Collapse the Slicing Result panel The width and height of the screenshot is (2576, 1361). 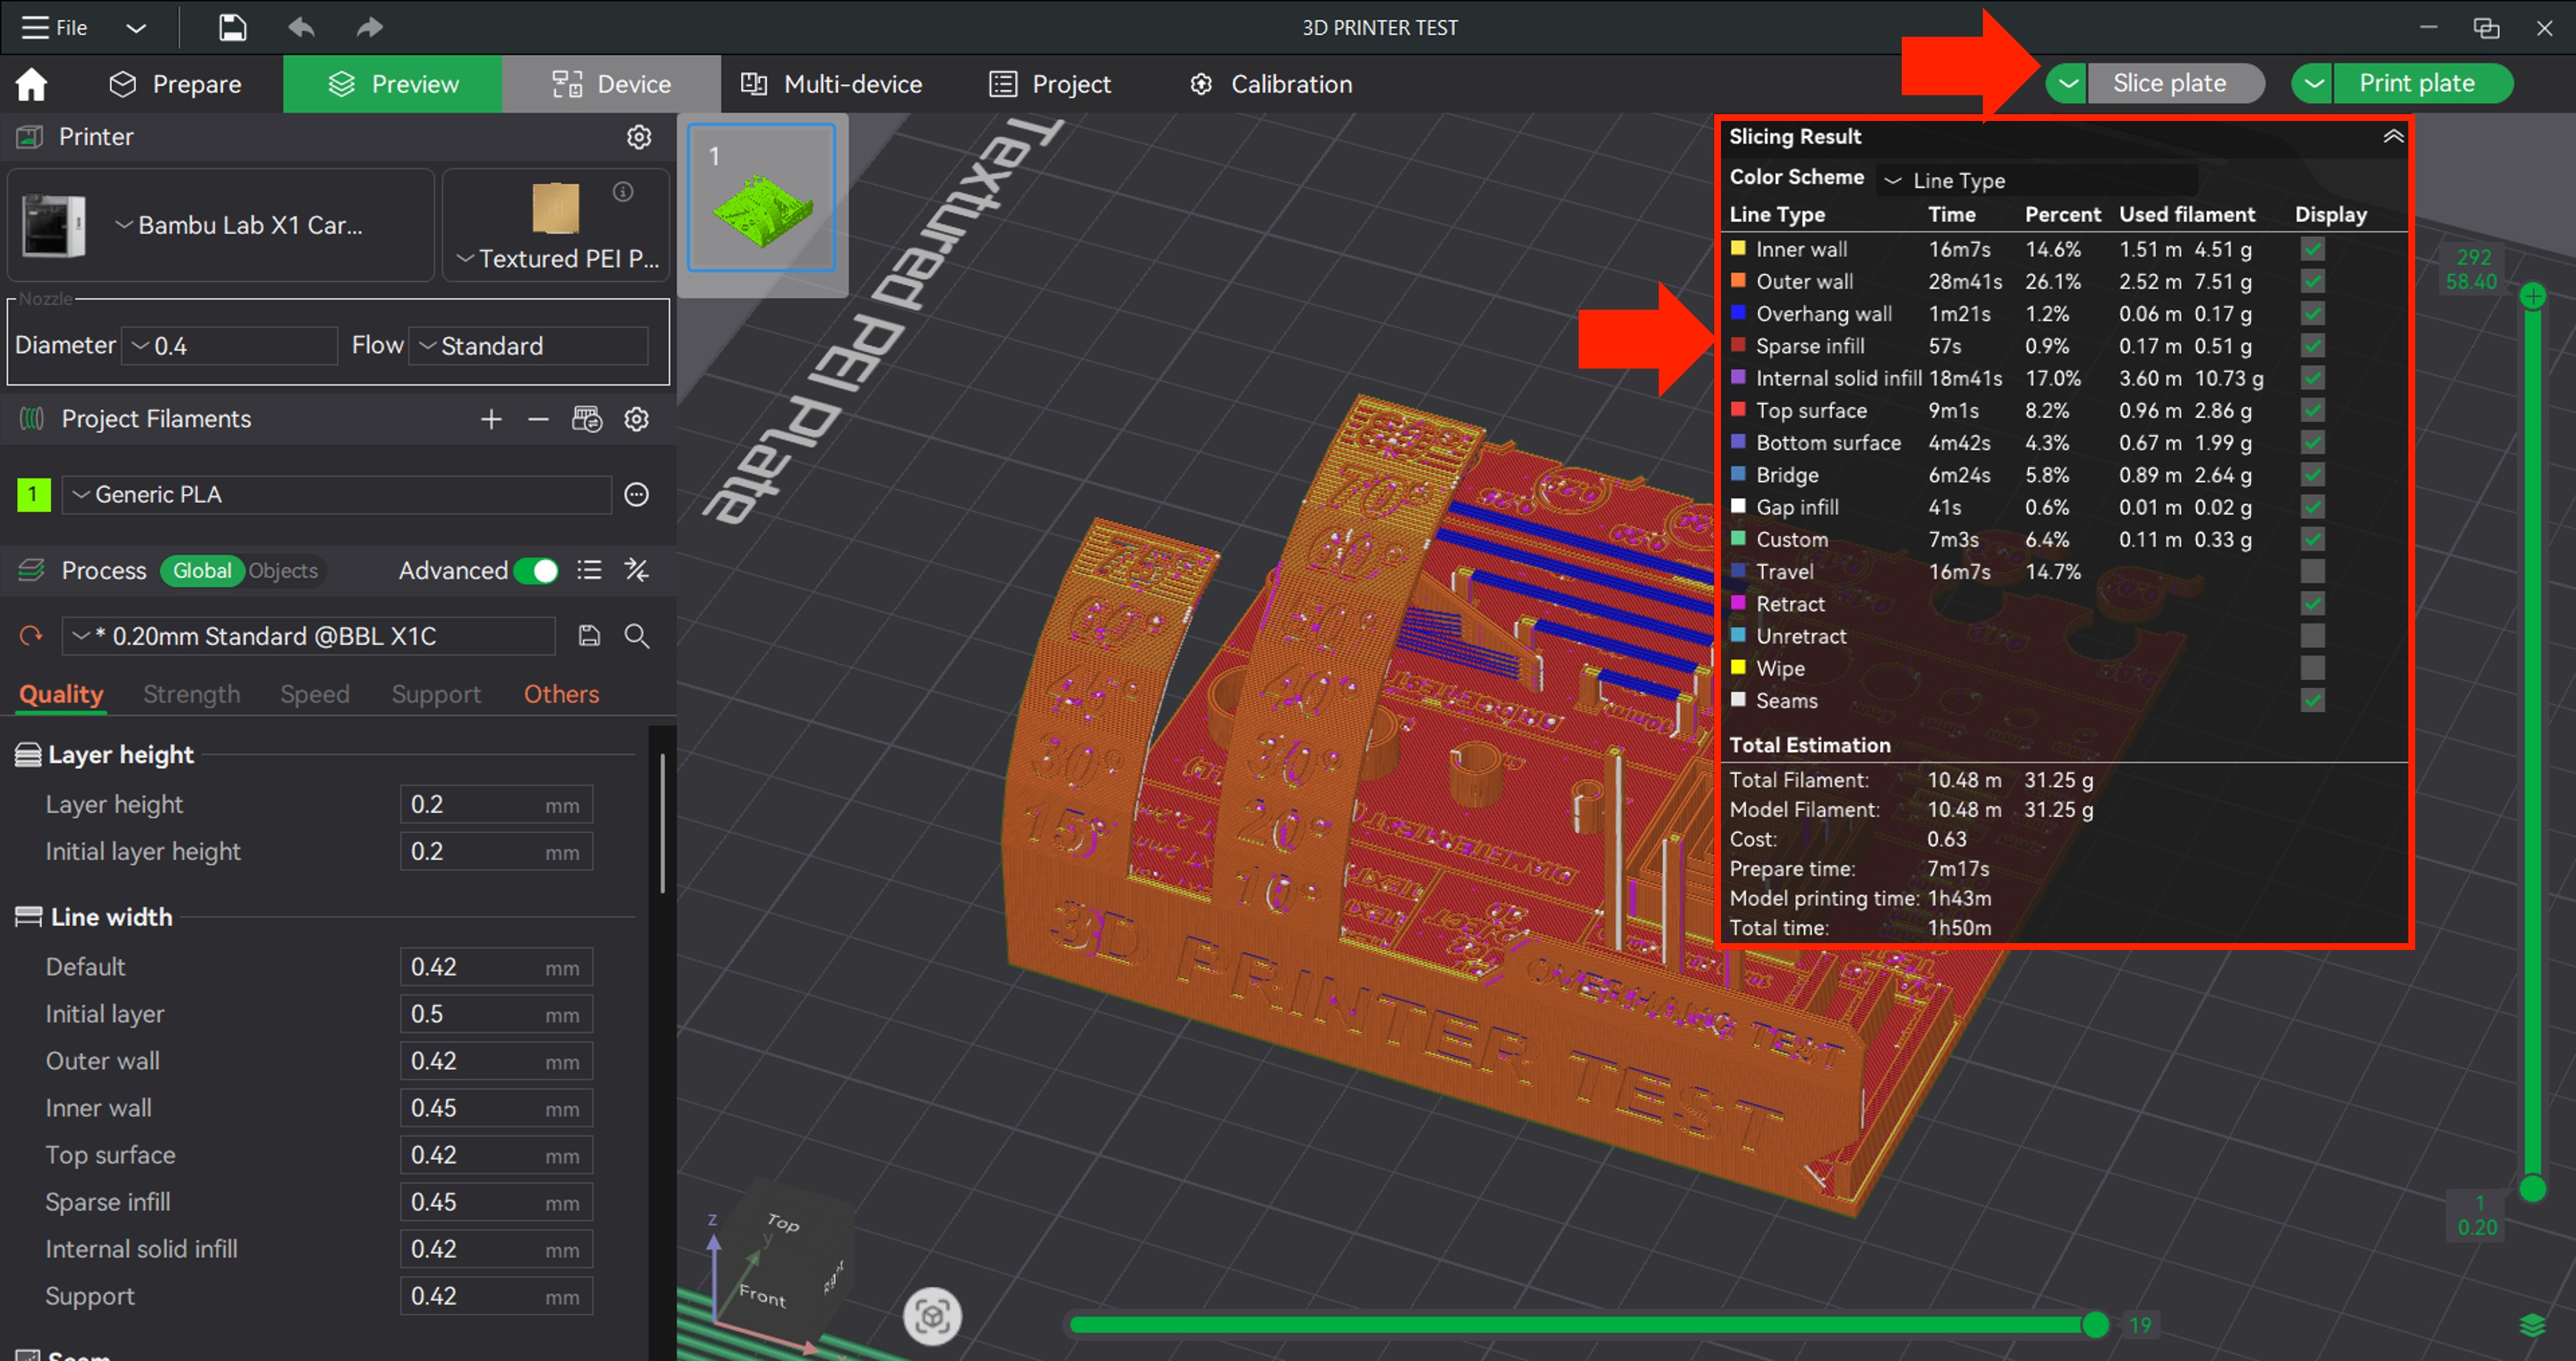tap(2392, 137)
